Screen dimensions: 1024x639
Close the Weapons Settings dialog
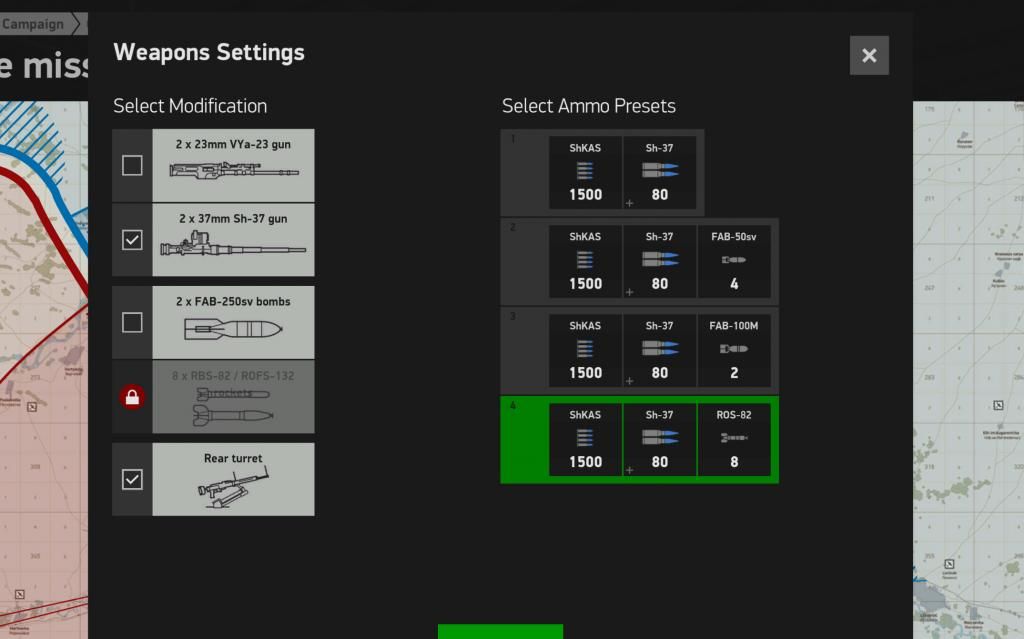(869, 56)
